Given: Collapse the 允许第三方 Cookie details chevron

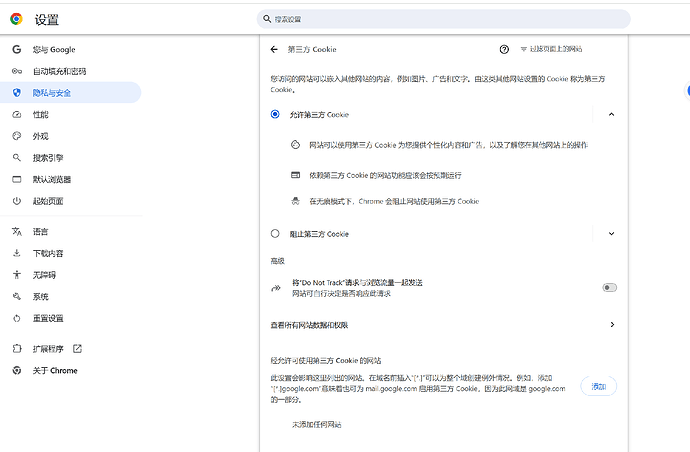Looking at the screenshot, I should click(611, 115).
